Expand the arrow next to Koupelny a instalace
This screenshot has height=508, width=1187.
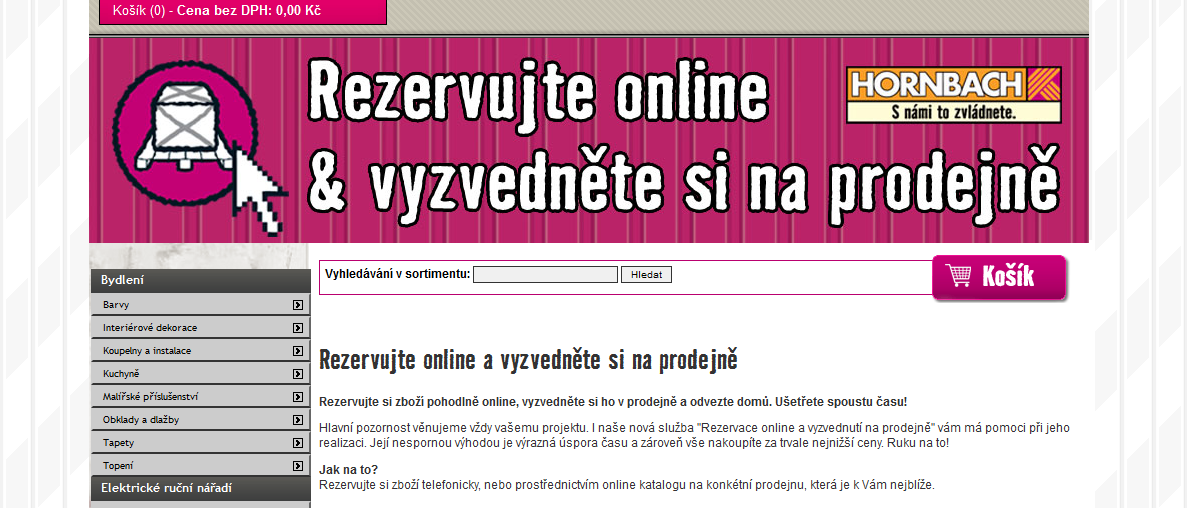tap(298, 351)
